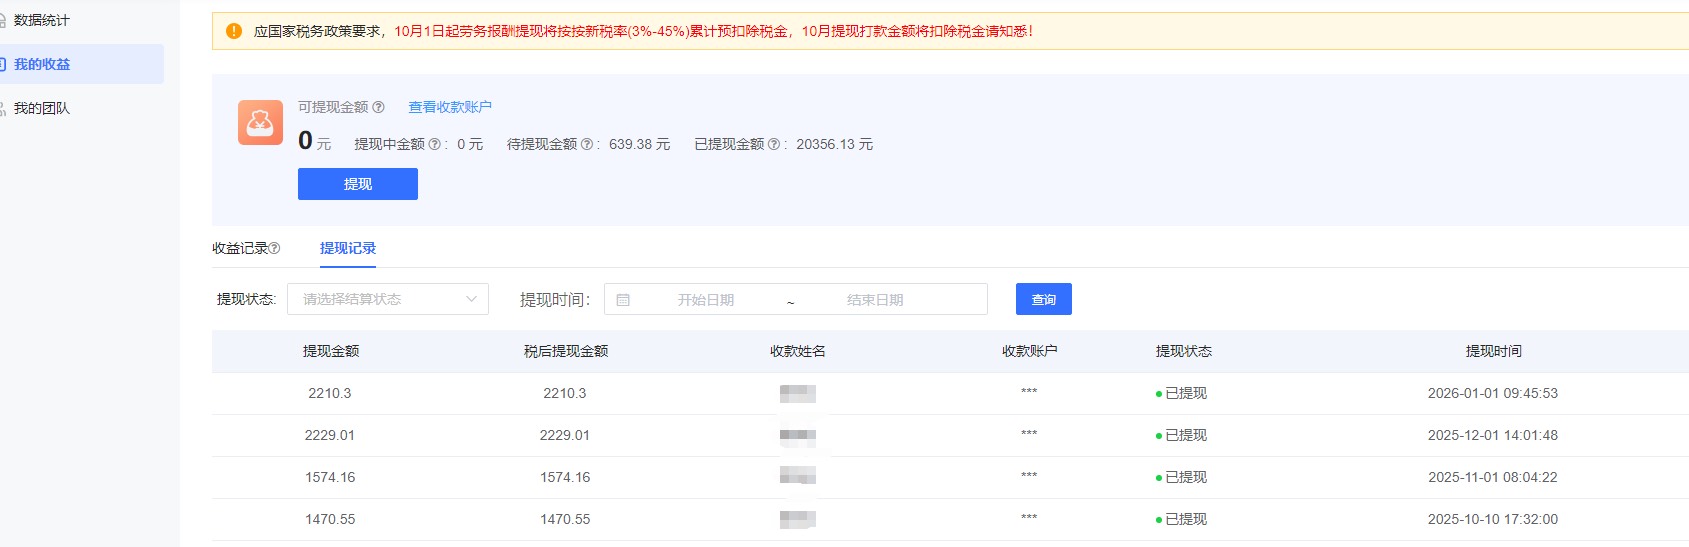Image resolution: width=1689 pixels, height=547 pixels.
Task: Click the 查询 search button
Action: click(1043, 299)
